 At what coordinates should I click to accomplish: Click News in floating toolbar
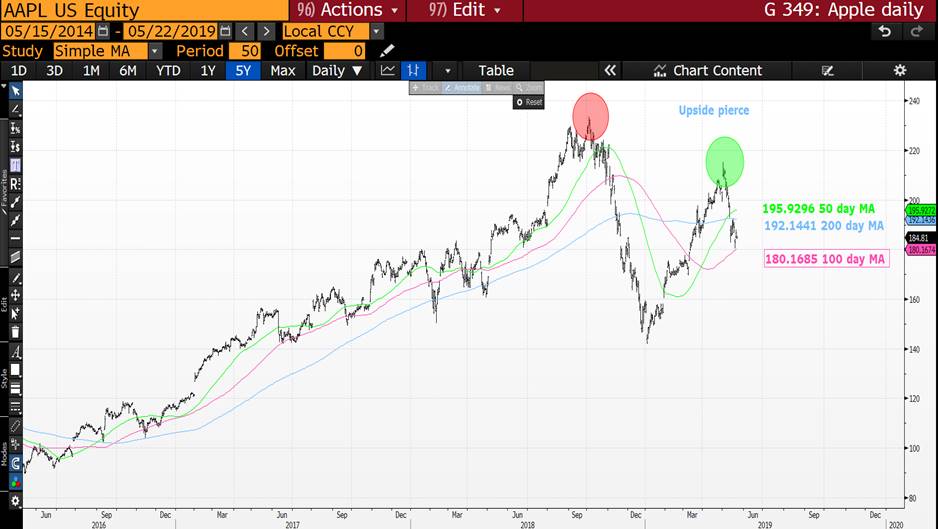coord(498,88)
